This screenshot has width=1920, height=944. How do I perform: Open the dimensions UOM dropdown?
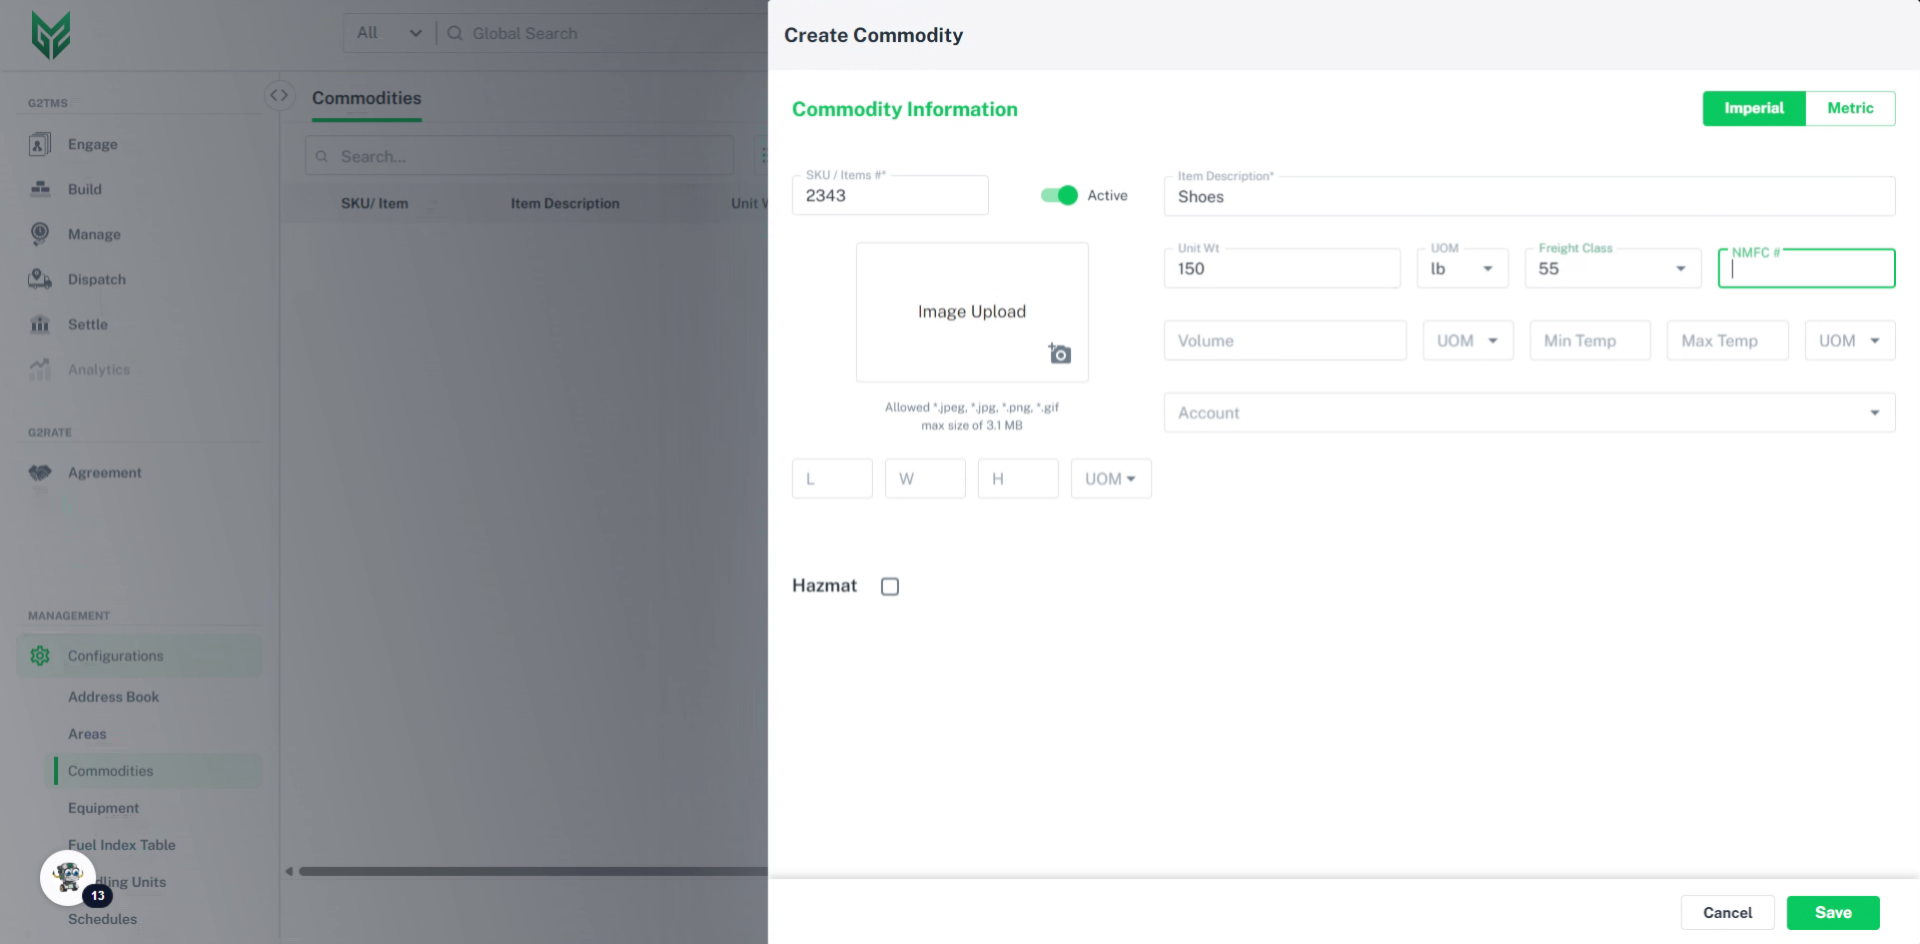point(1110,479)
